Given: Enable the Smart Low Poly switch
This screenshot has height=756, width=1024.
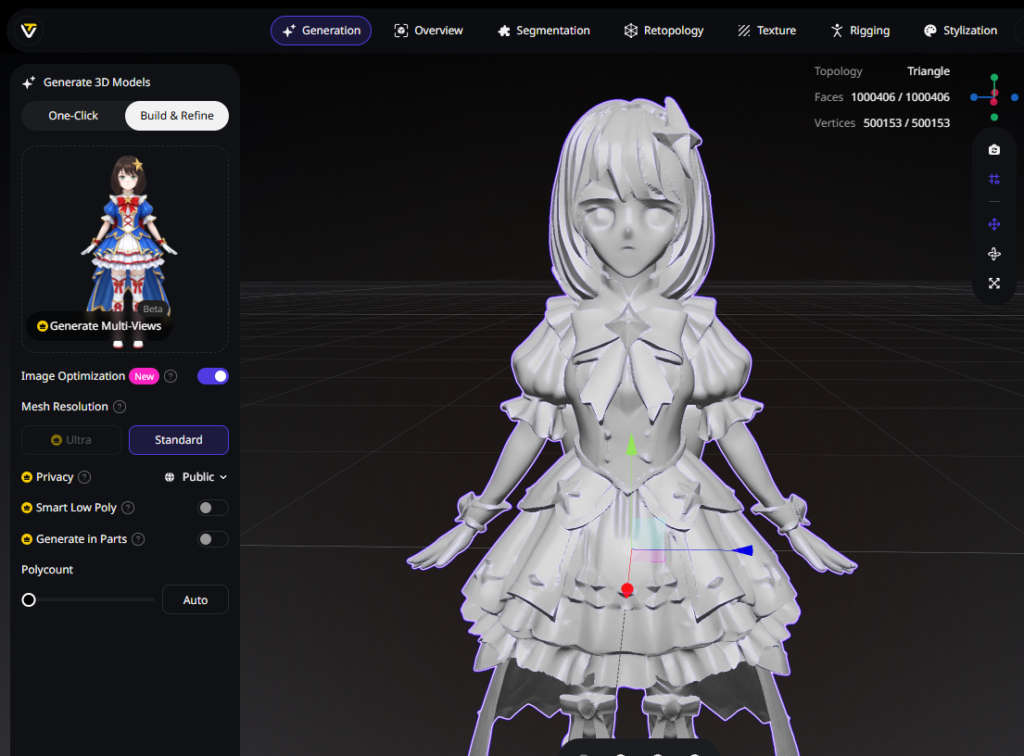Looking at the screenshot, I should coord(212,508).
